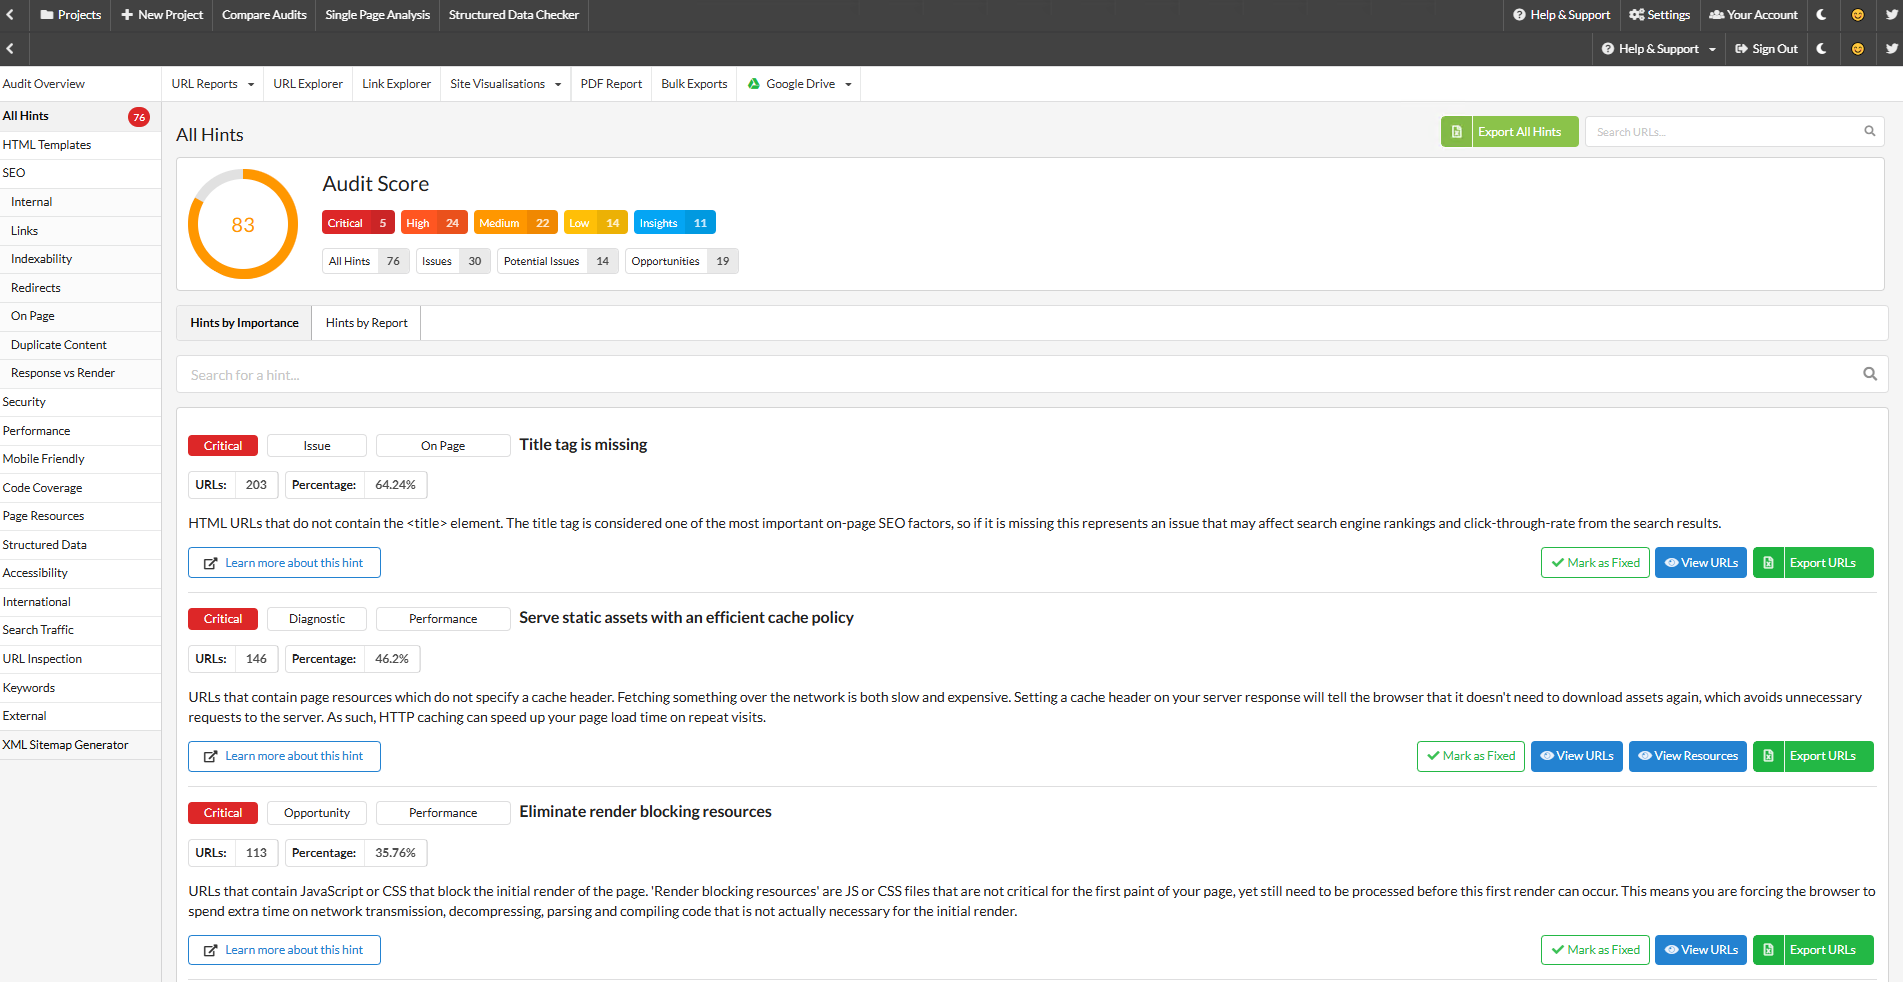Filter by High severity badge
The image size is (1903, 982).
click(434, 223)
